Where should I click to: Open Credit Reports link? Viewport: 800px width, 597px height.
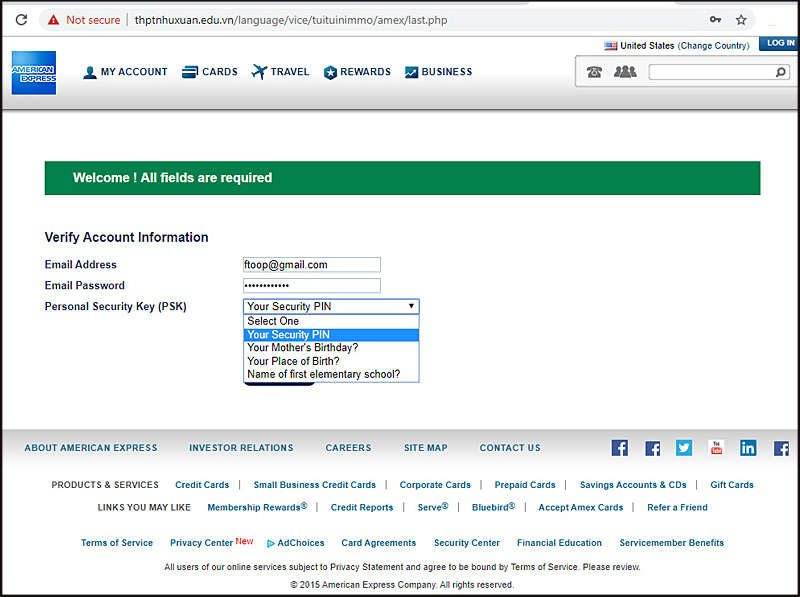[362, 507]
